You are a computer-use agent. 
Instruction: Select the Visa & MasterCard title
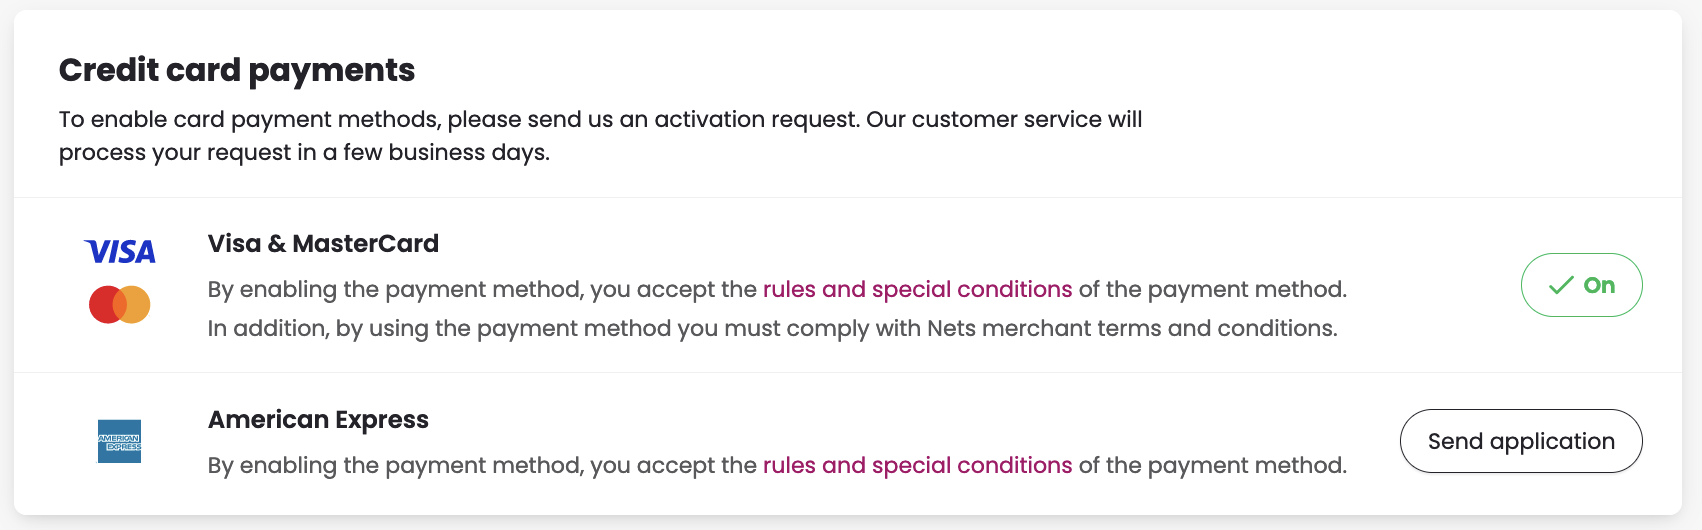point(323,243)
